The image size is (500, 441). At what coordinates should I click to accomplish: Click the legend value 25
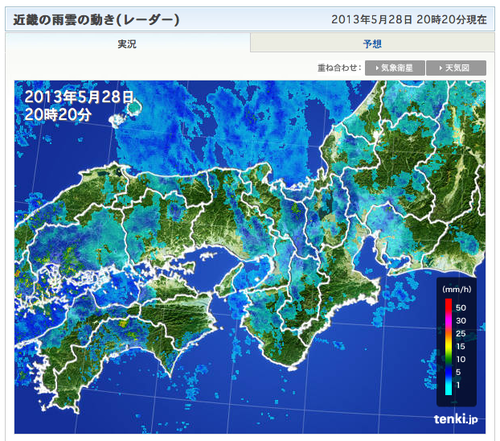461,334
